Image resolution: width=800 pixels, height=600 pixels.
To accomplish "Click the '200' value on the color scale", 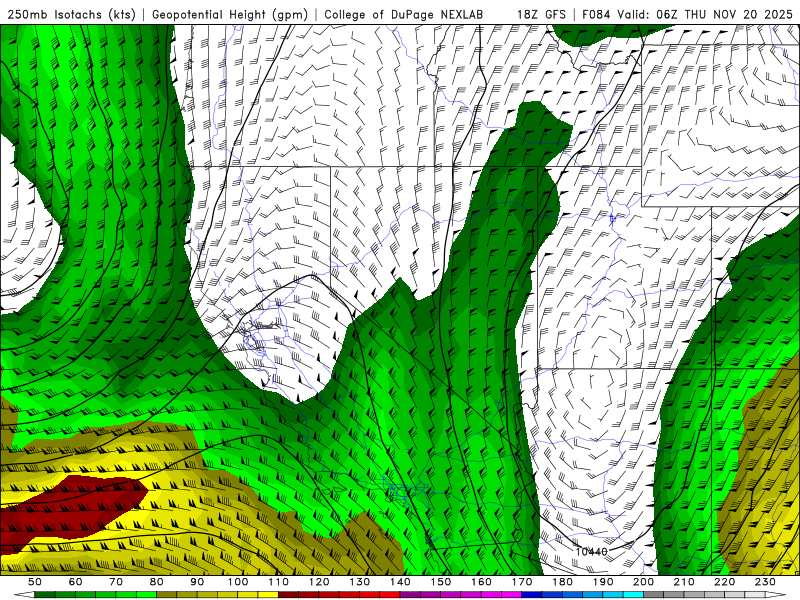I will tap(644, 582).
